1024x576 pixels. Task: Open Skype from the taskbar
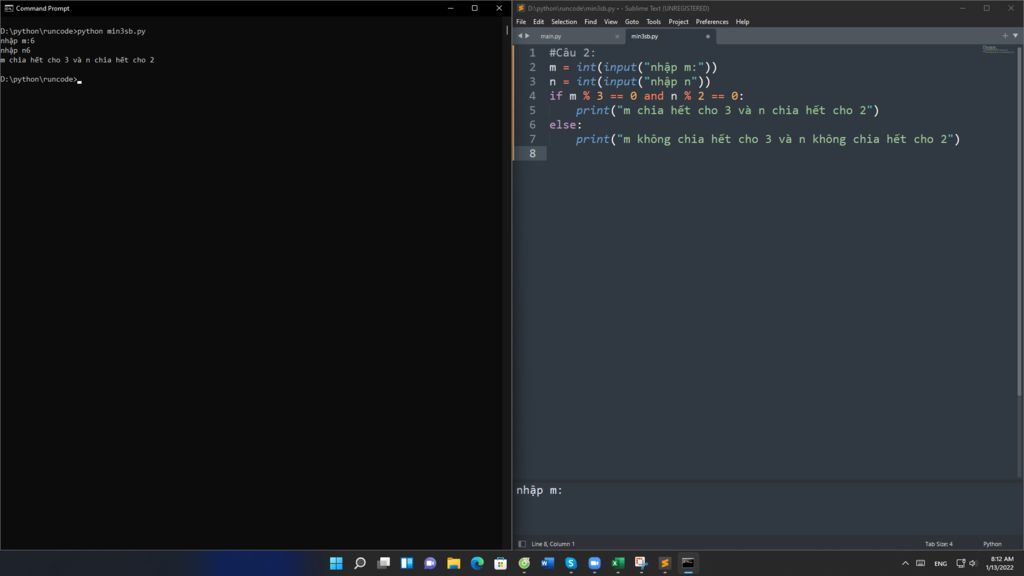coord(571,563)
